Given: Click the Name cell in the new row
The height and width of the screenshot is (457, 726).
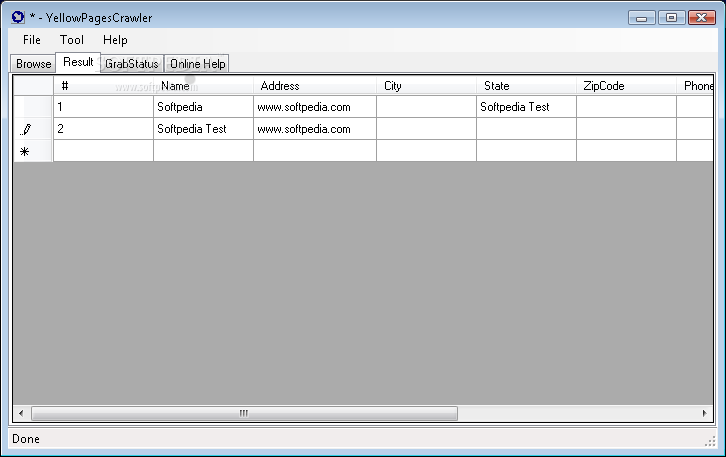Looking at the screenshot, I should click(x=203, y=151).
